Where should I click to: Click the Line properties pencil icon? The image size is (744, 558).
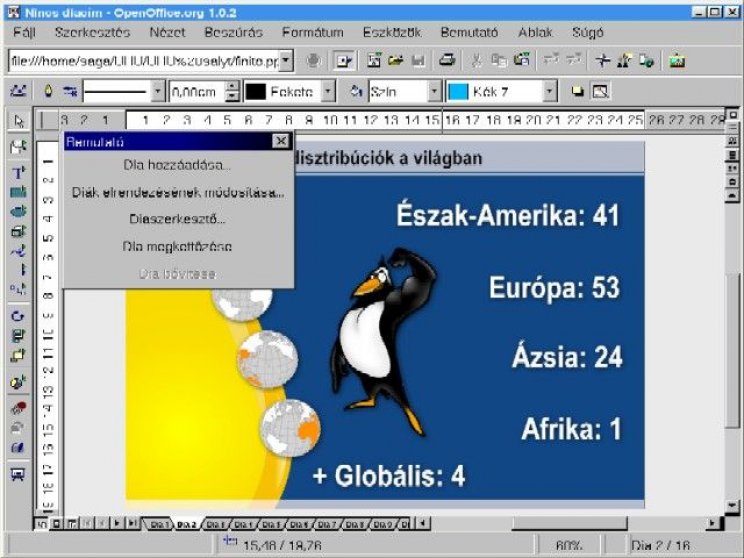tap(48, 91)
